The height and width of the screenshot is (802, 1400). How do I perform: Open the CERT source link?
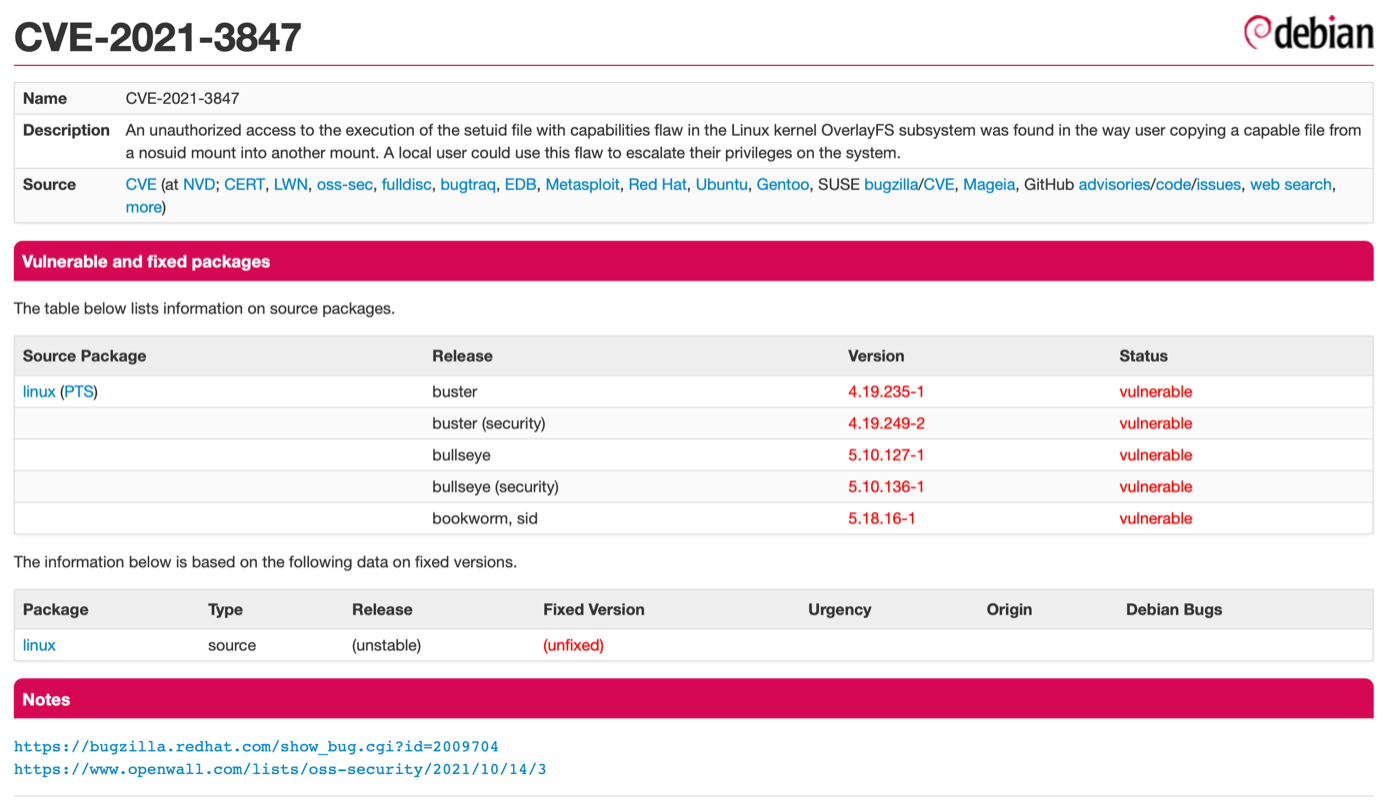[x=244, y=184]
